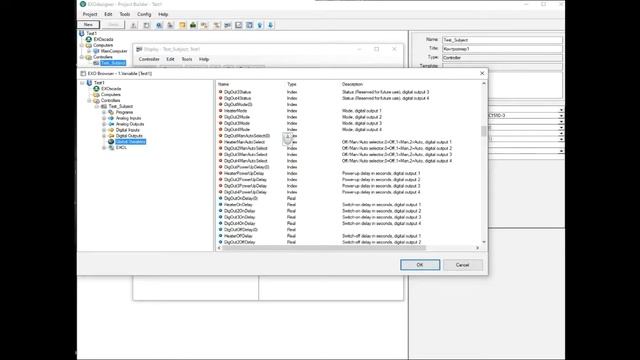Click the variable icon beside DigOut3Status
This screenshot has height=360, width=640.
pos(220,92)
